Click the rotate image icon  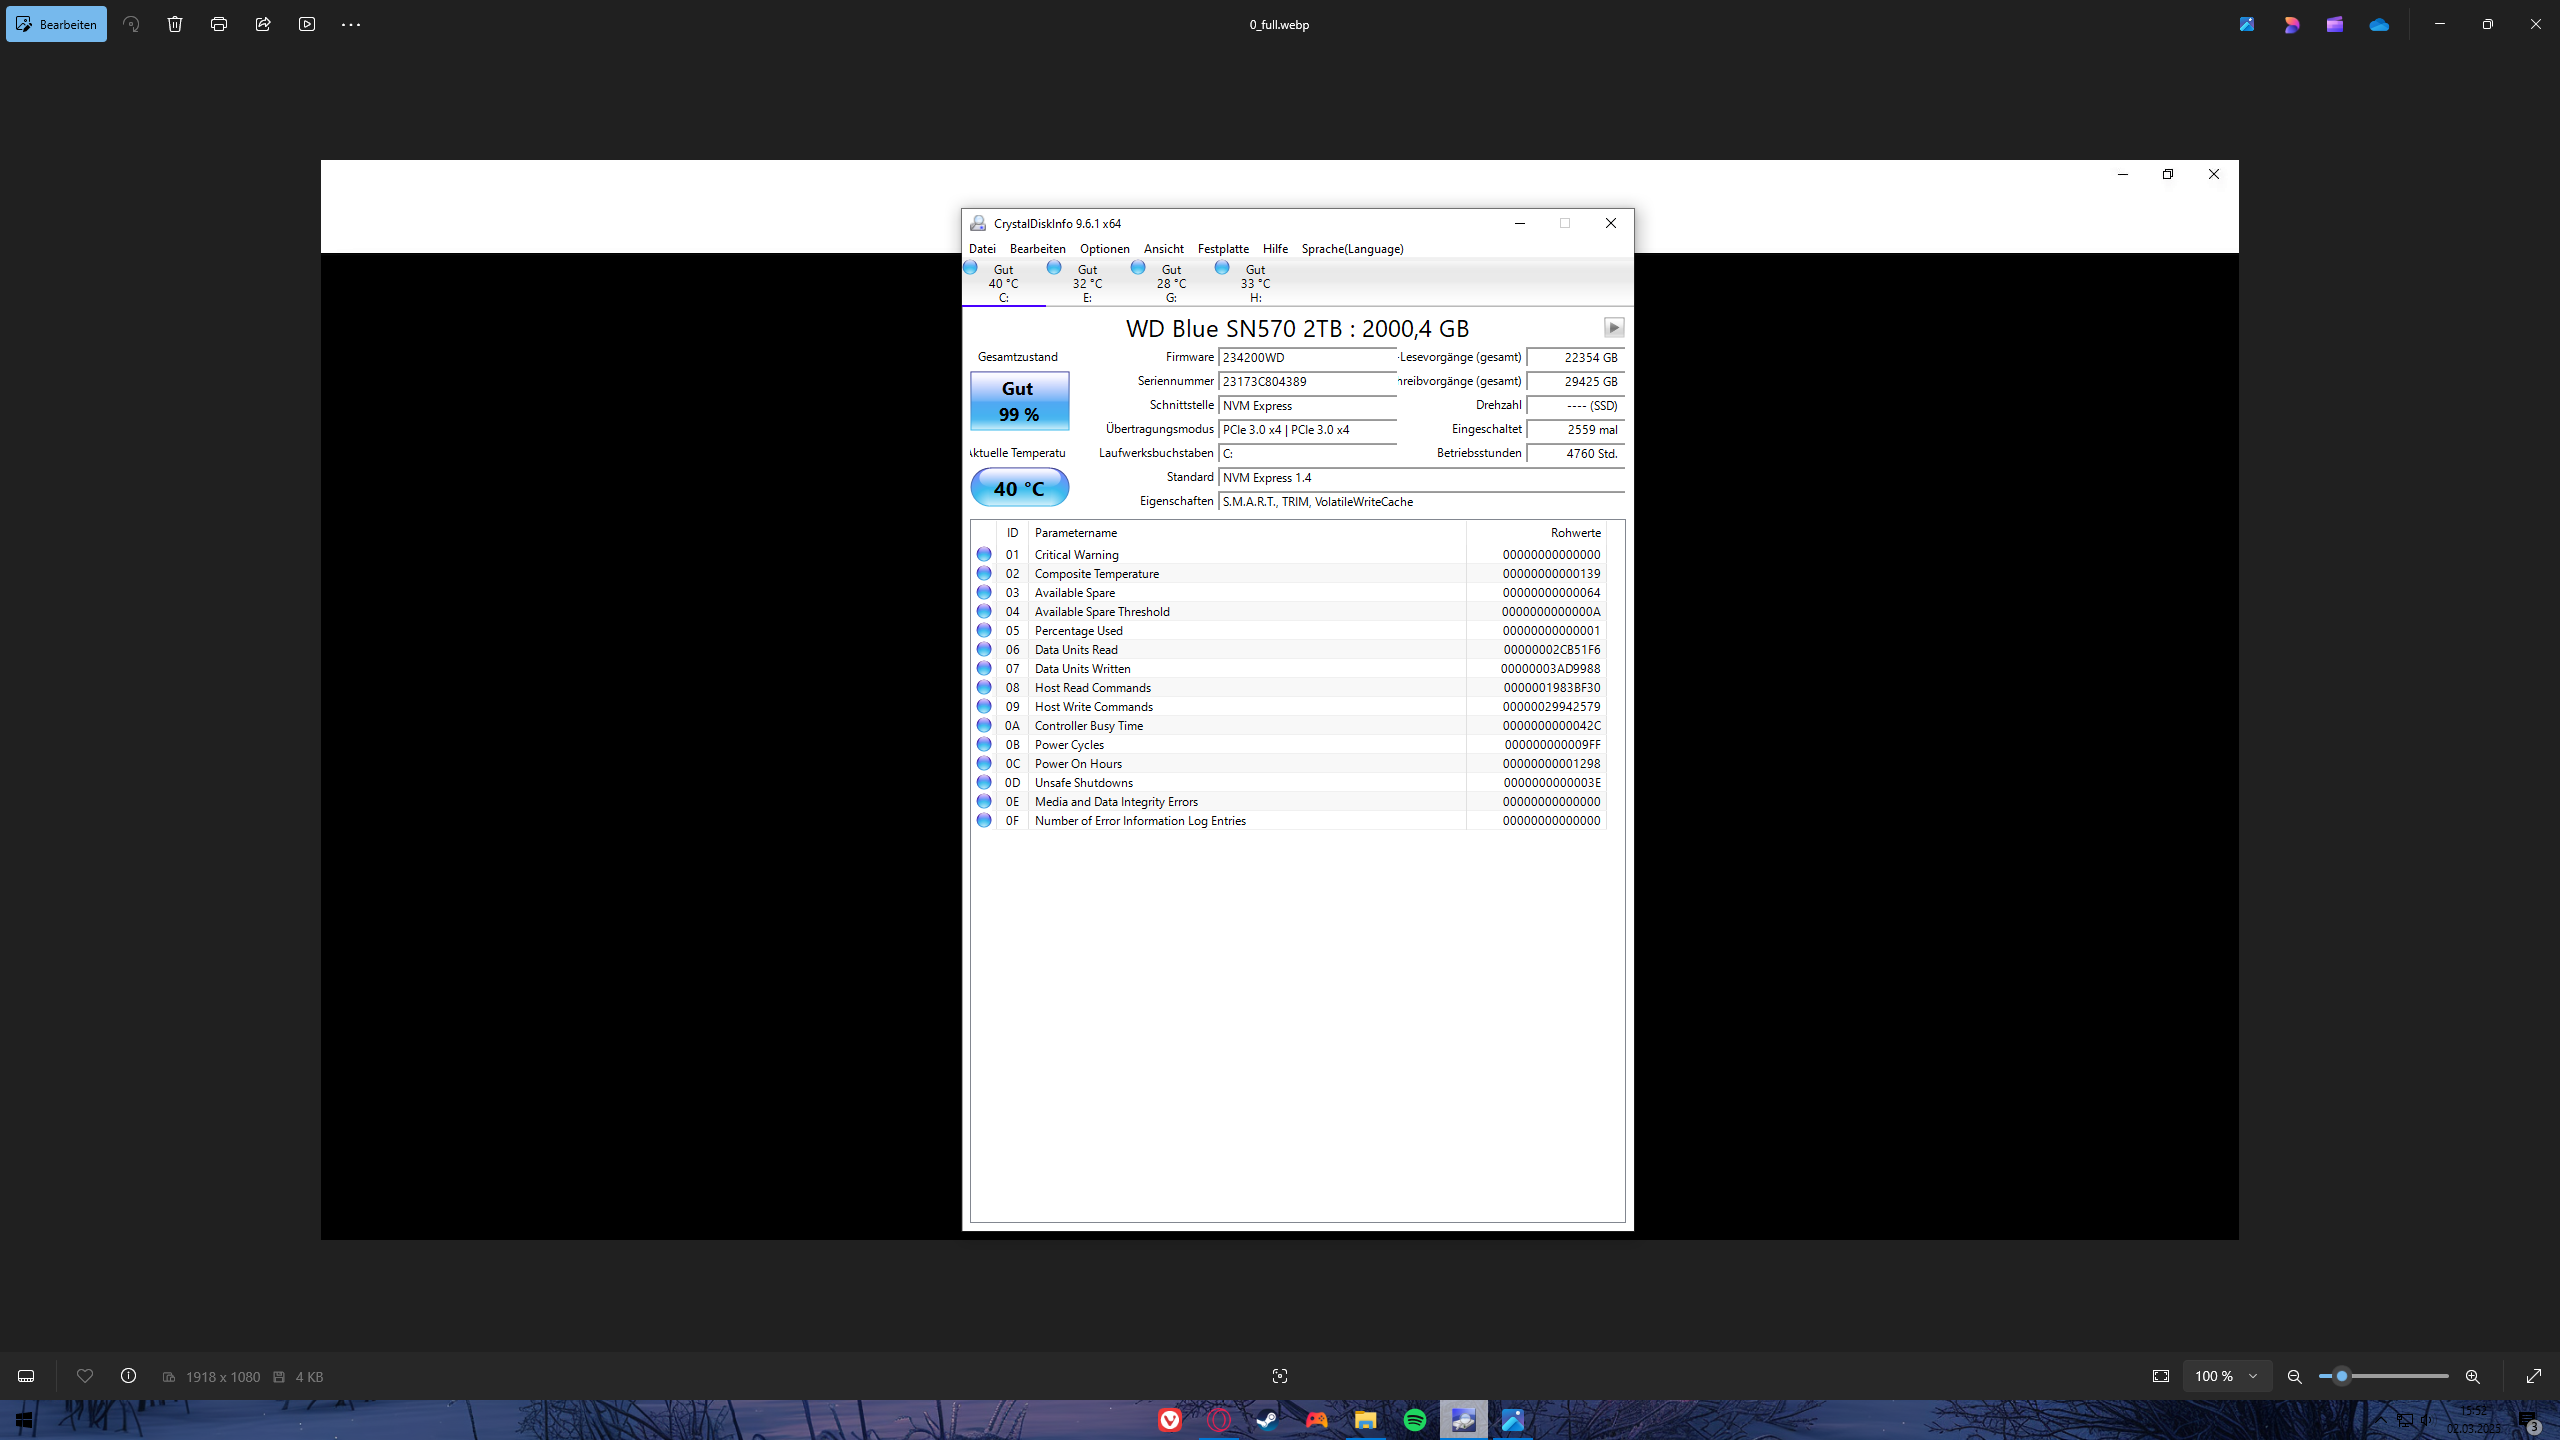[131, 24]
